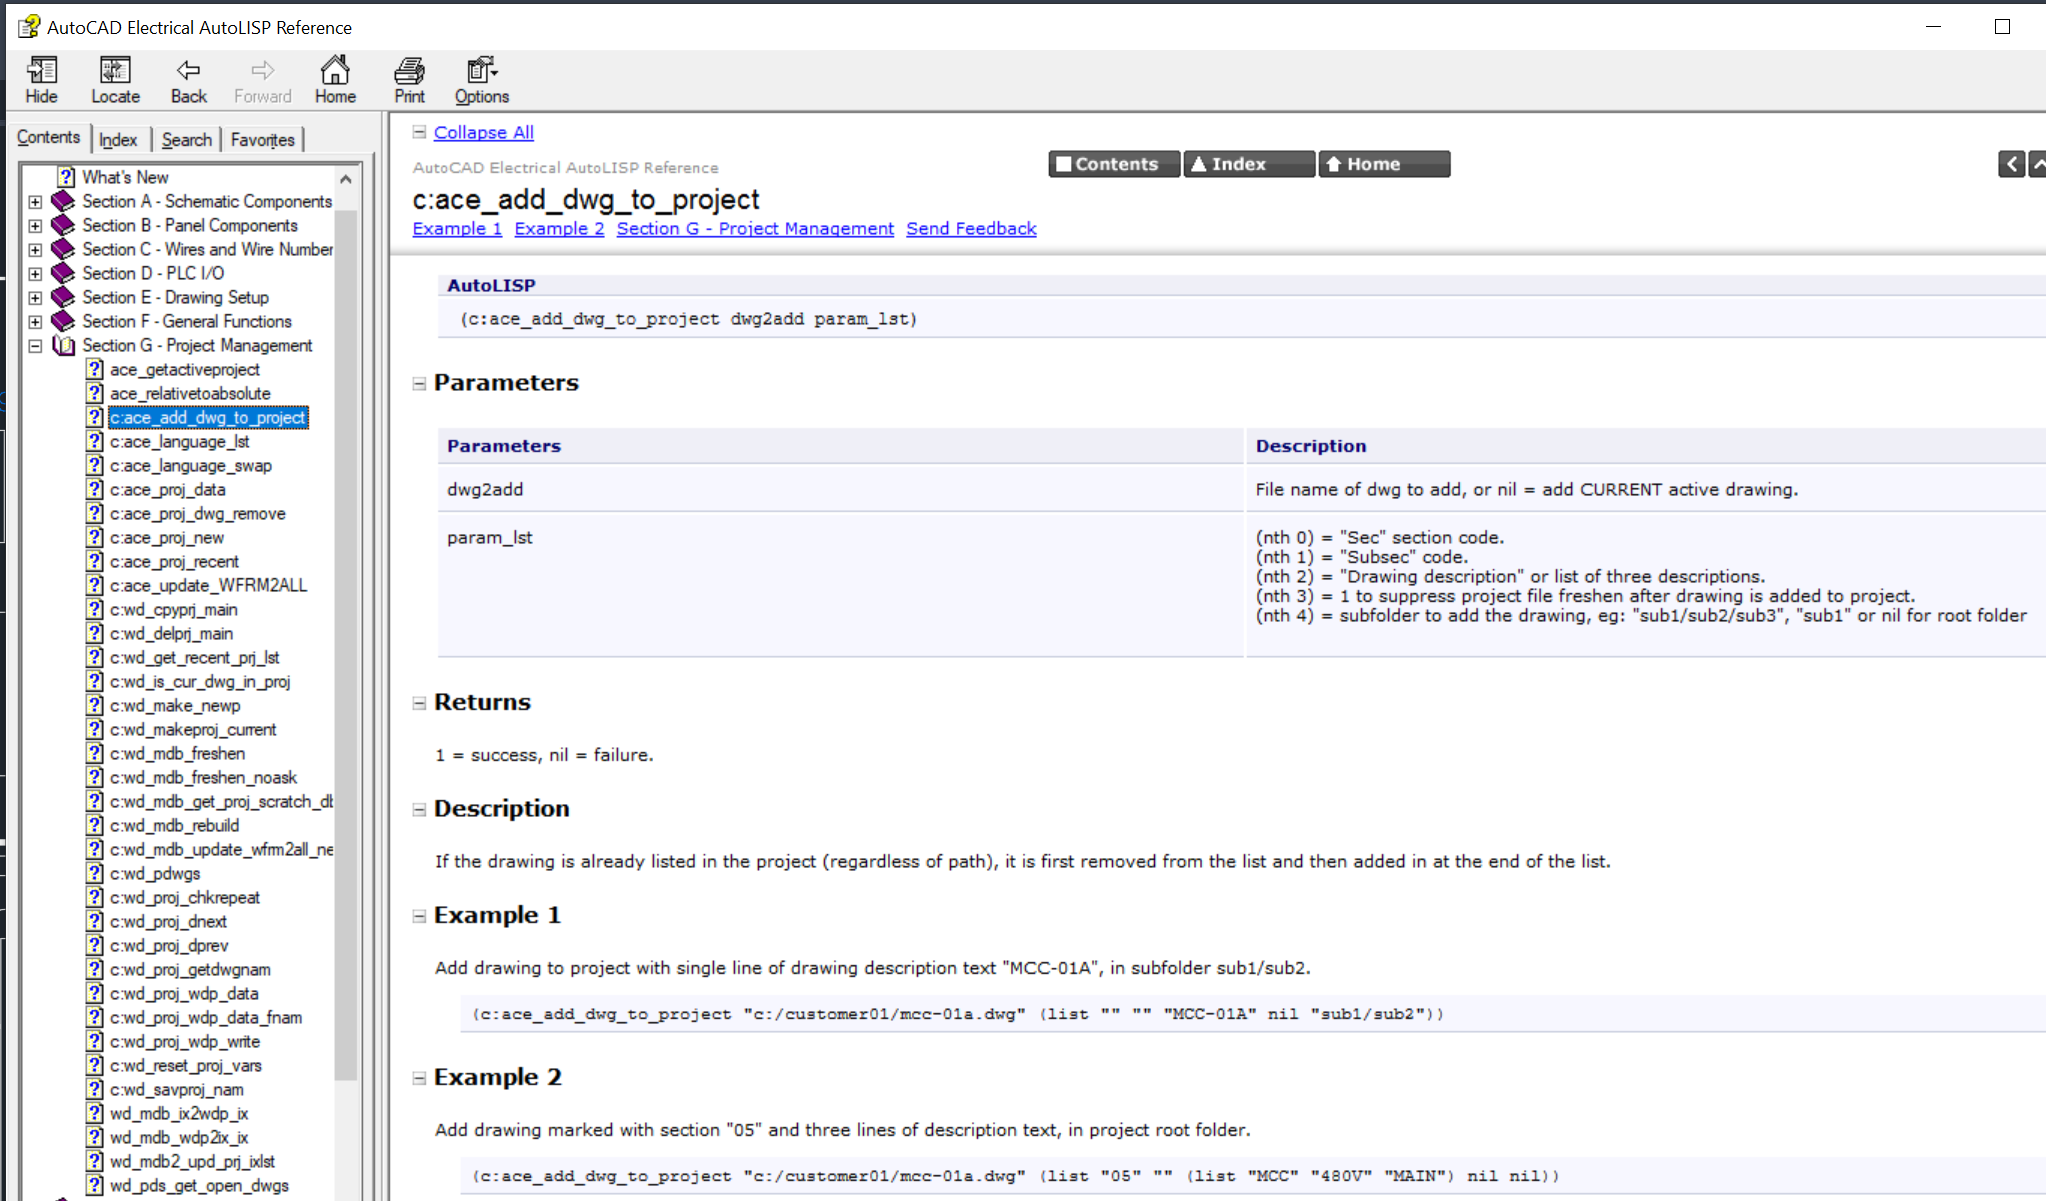Switch to the Search tab

click(x=186, y=139)
